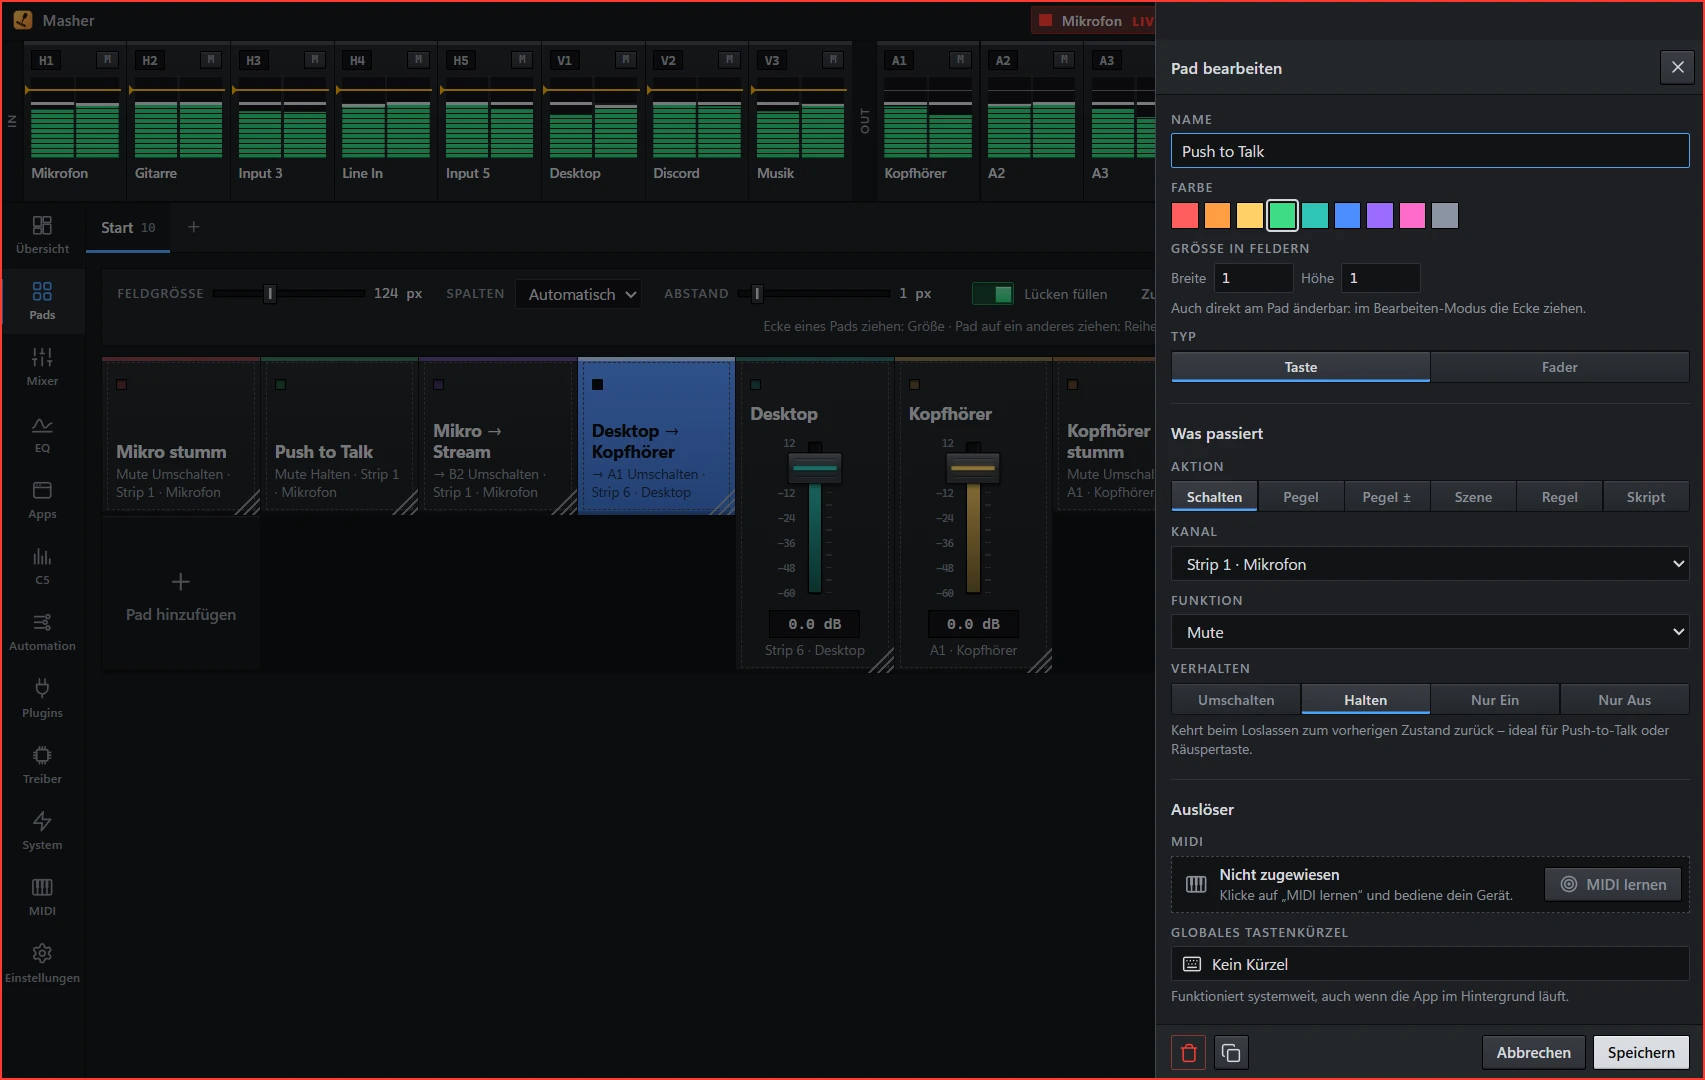Open the Kanal dropdown Strip 1 · Mikrofon
The height and width of the screenshot is (1080, 1705).
tap(1430, 564)
